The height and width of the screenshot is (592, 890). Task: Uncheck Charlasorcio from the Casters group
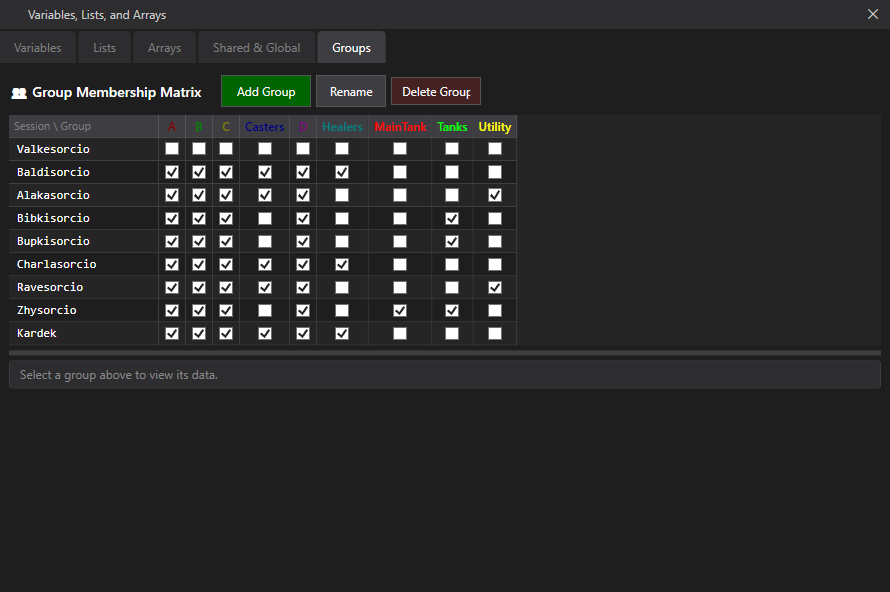coord(265,264)
